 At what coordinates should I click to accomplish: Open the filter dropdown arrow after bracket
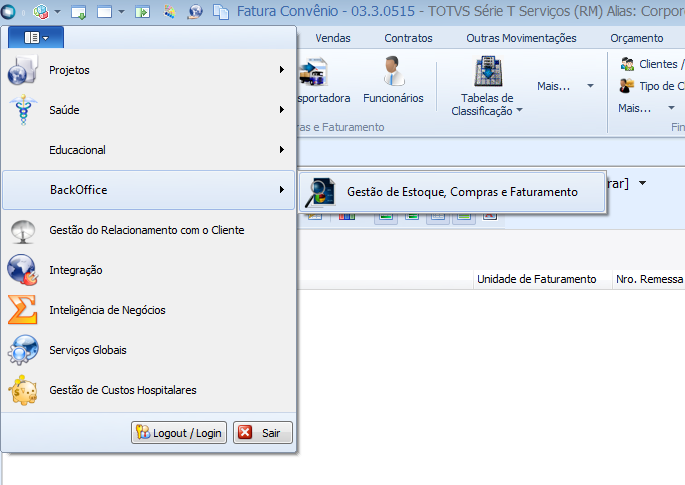642,183
